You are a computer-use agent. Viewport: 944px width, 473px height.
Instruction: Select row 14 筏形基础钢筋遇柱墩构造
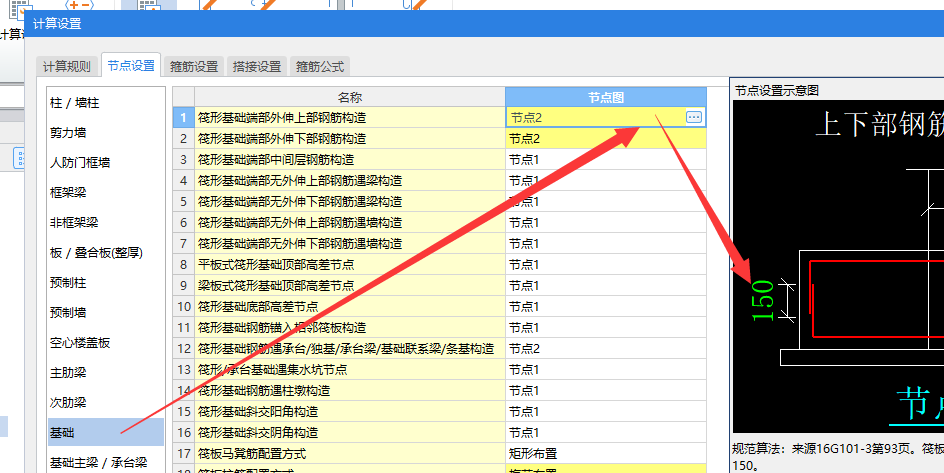(350, 391)
